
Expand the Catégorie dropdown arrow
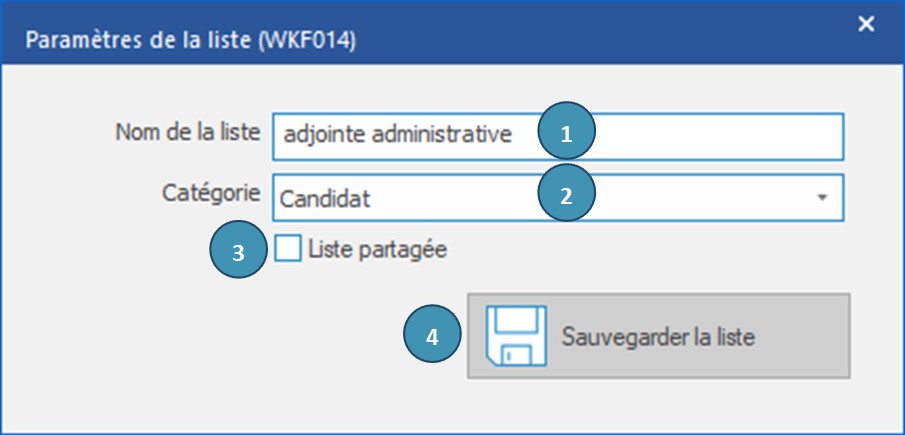pos(822,198)
